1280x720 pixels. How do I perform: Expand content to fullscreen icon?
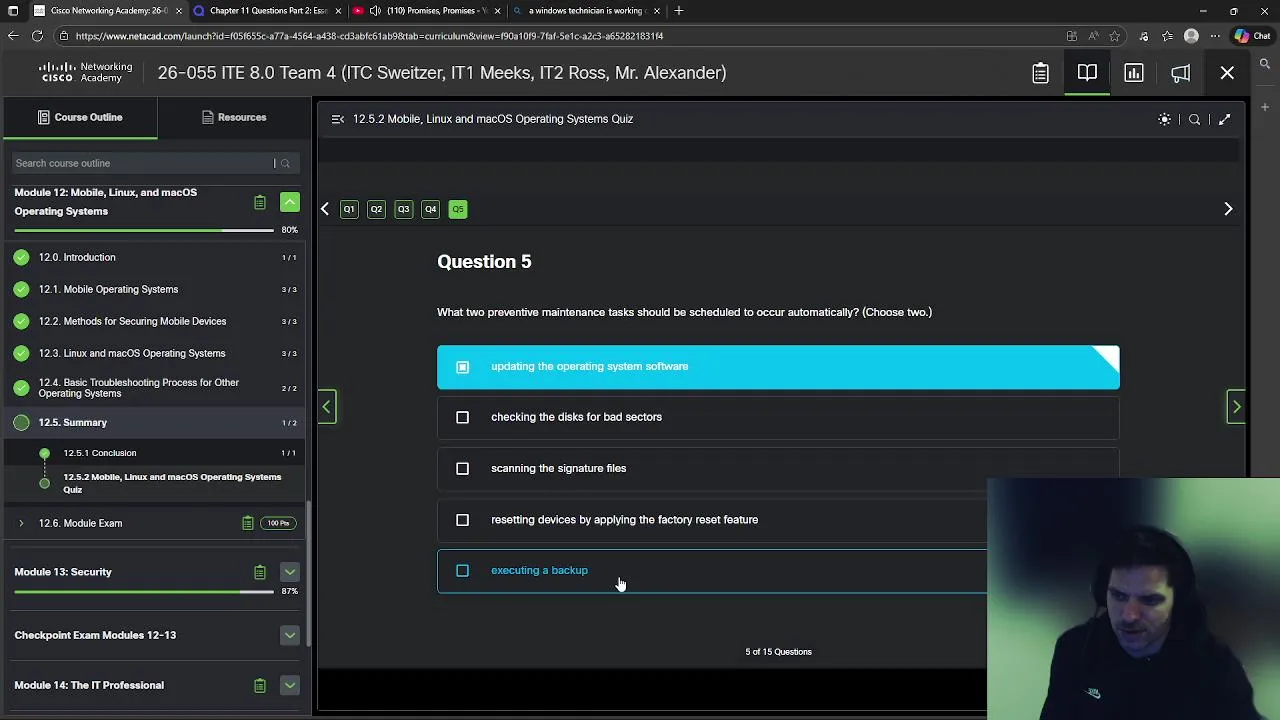click(1224, 119)
